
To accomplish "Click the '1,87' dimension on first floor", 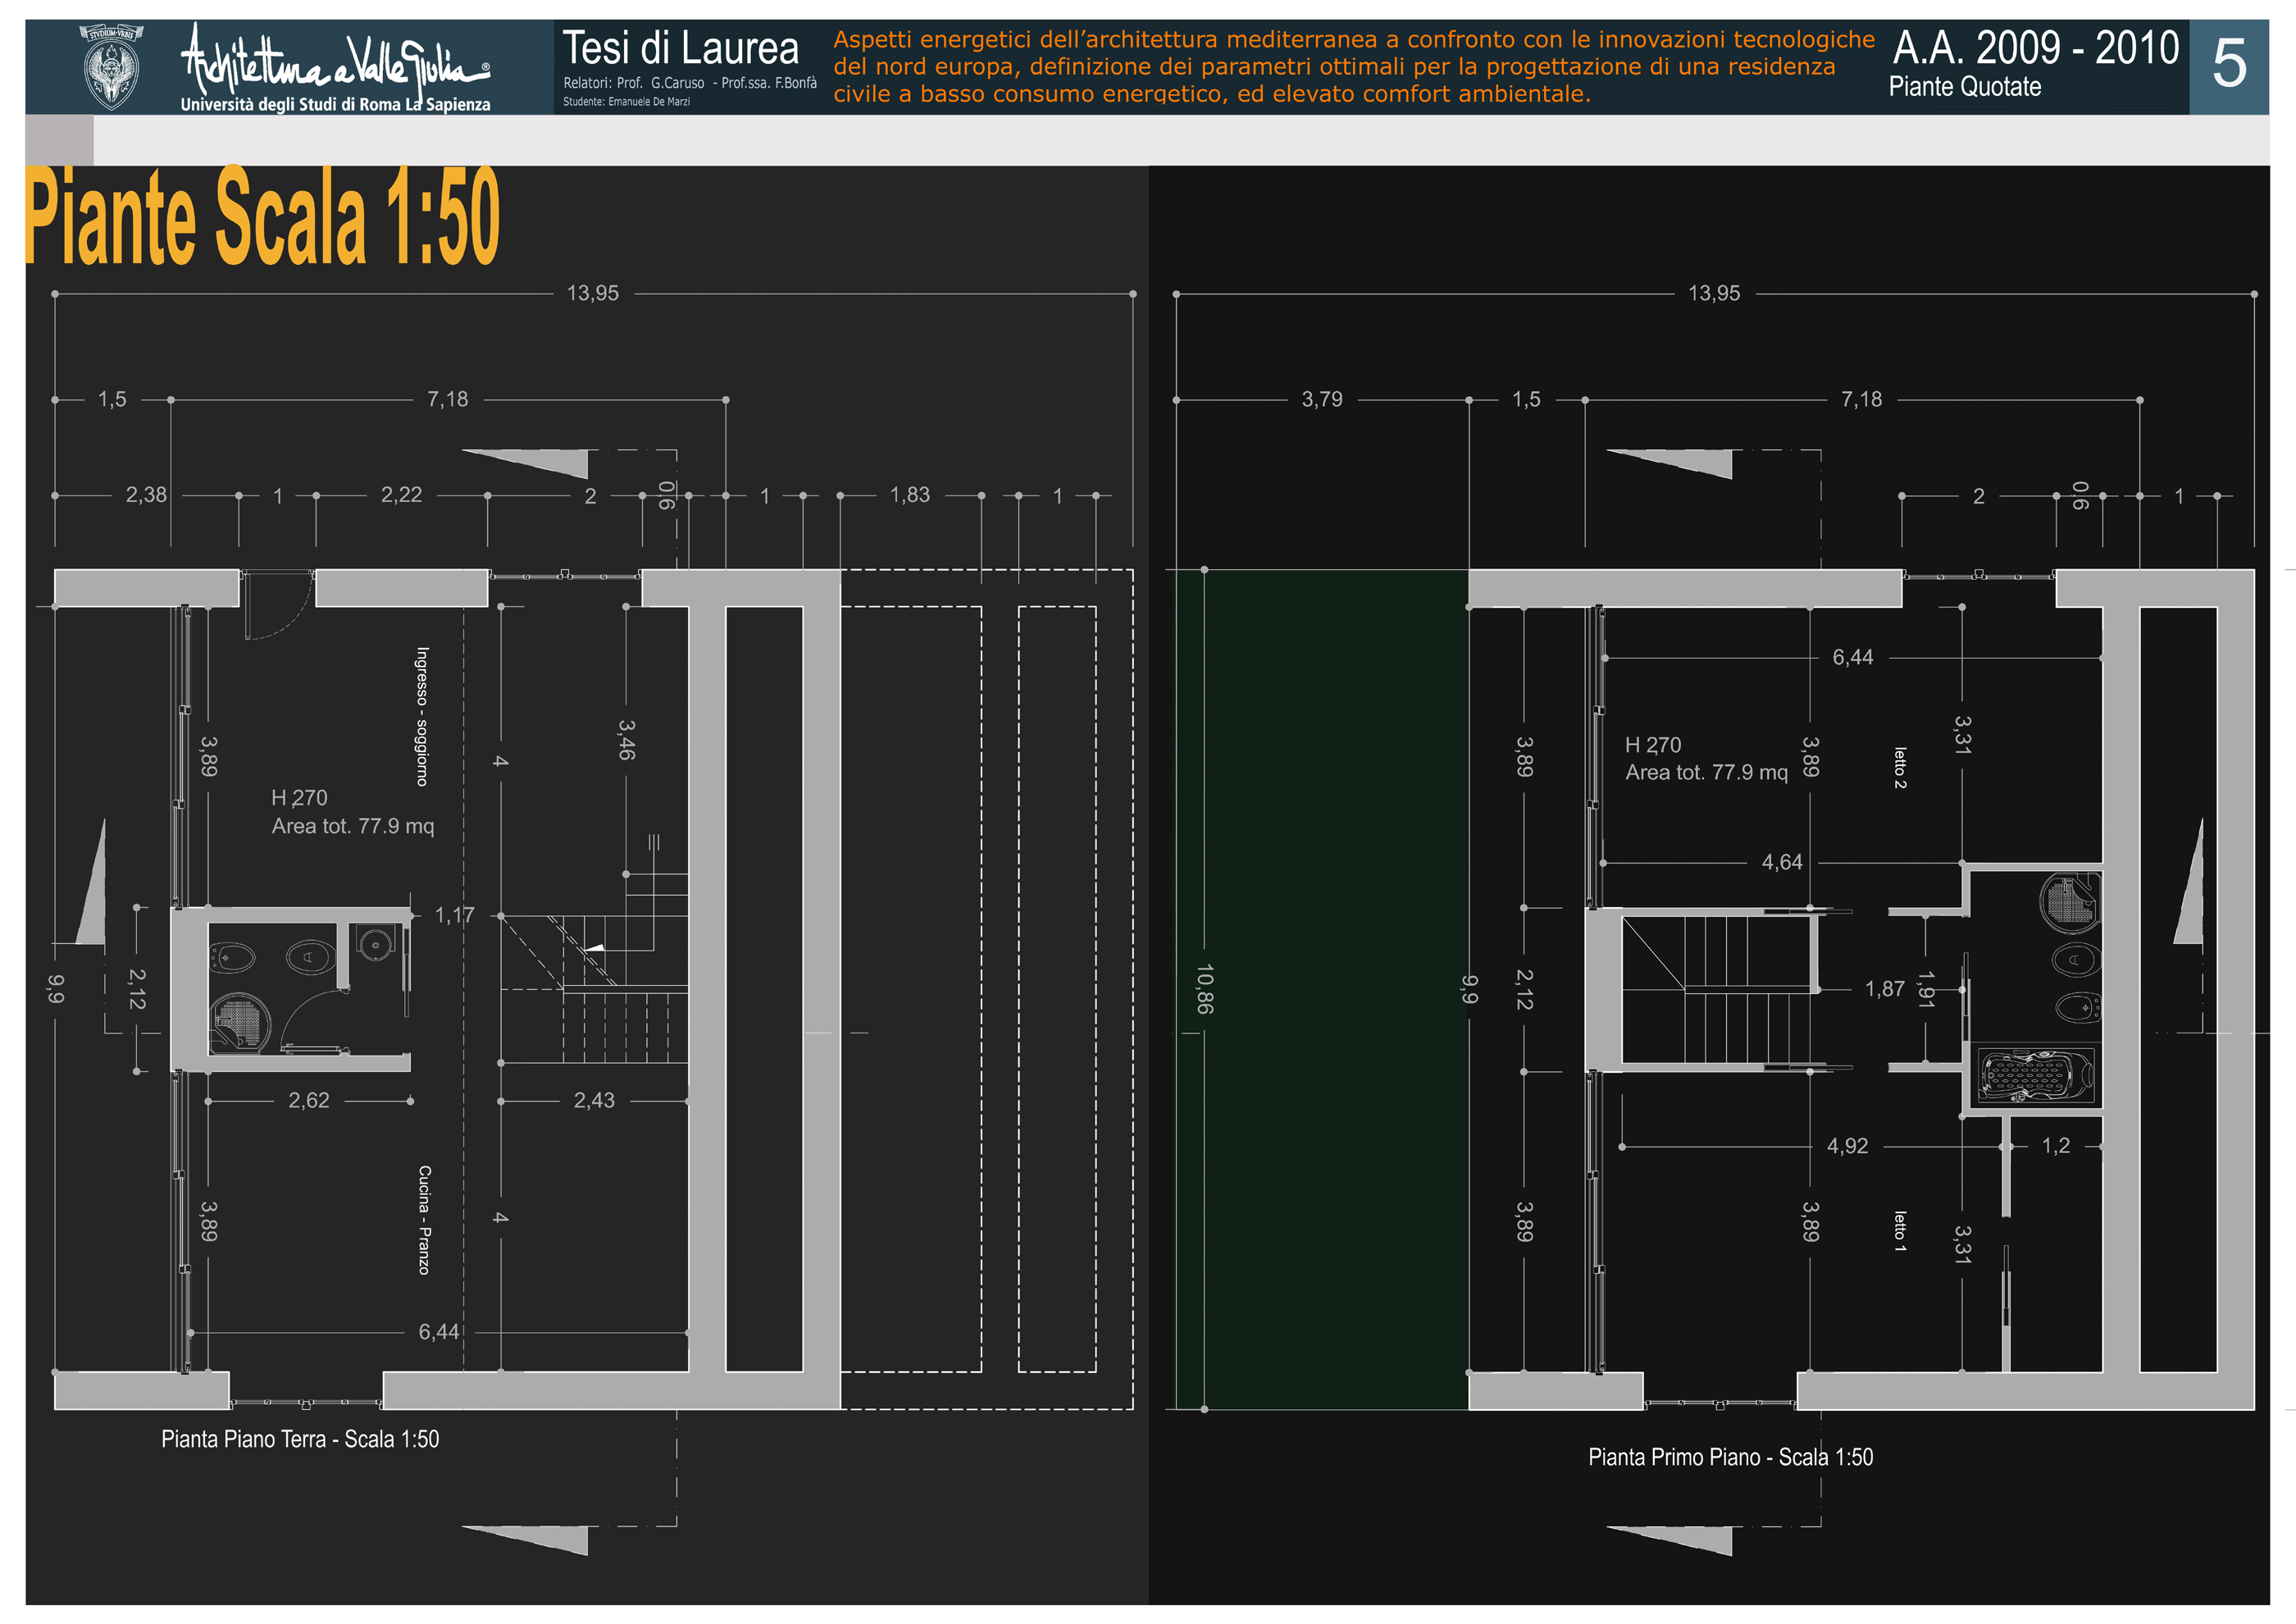I will click(1885, 989).
